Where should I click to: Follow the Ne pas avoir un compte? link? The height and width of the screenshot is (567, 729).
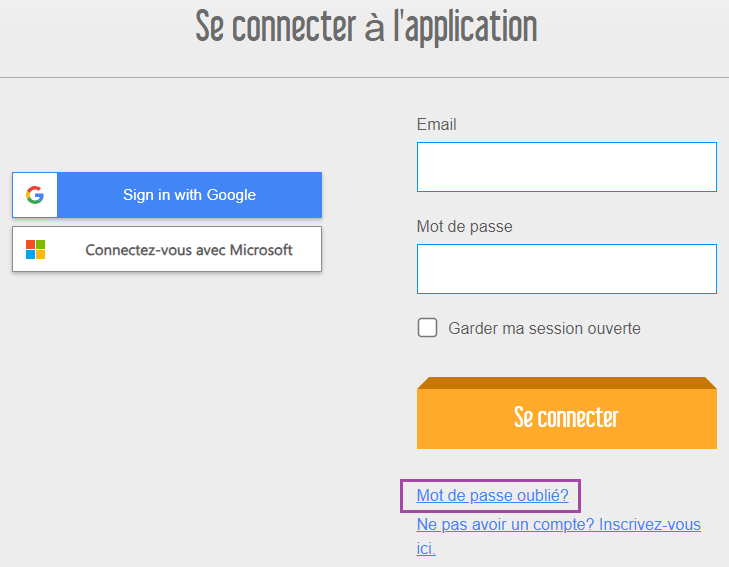505,524
